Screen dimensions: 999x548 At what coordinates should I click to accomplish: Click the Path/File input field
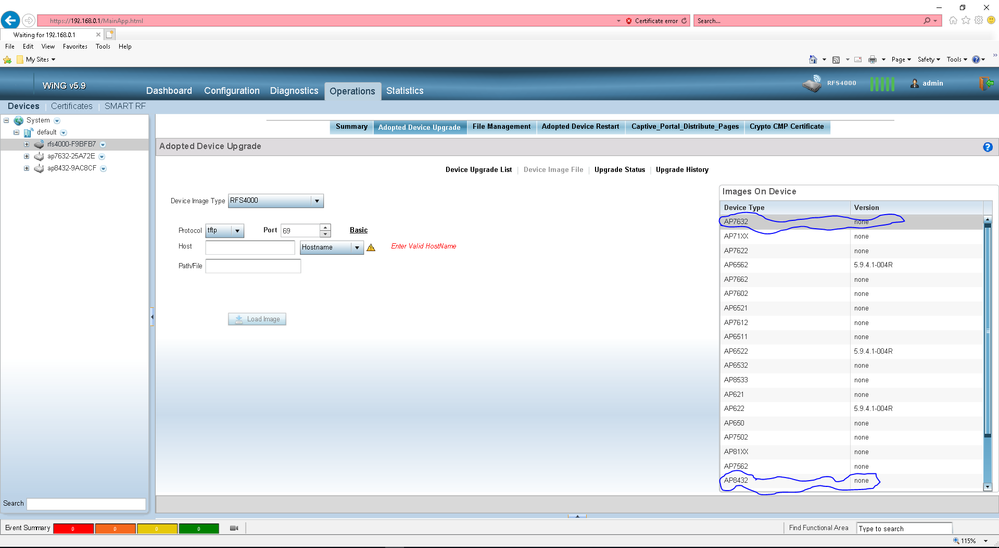click(252, 266)
